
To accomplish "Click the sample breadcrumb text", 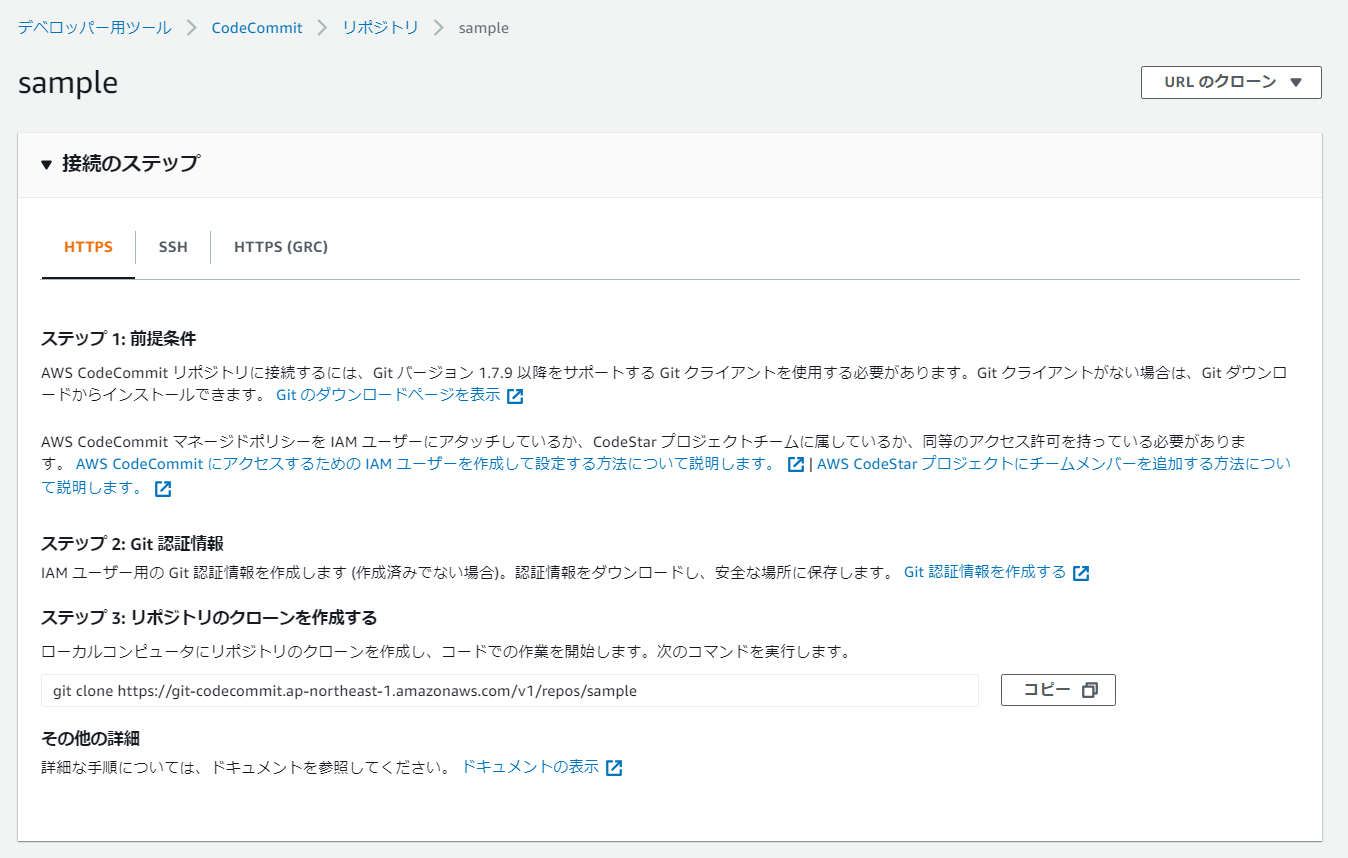I will coord(484,28).
